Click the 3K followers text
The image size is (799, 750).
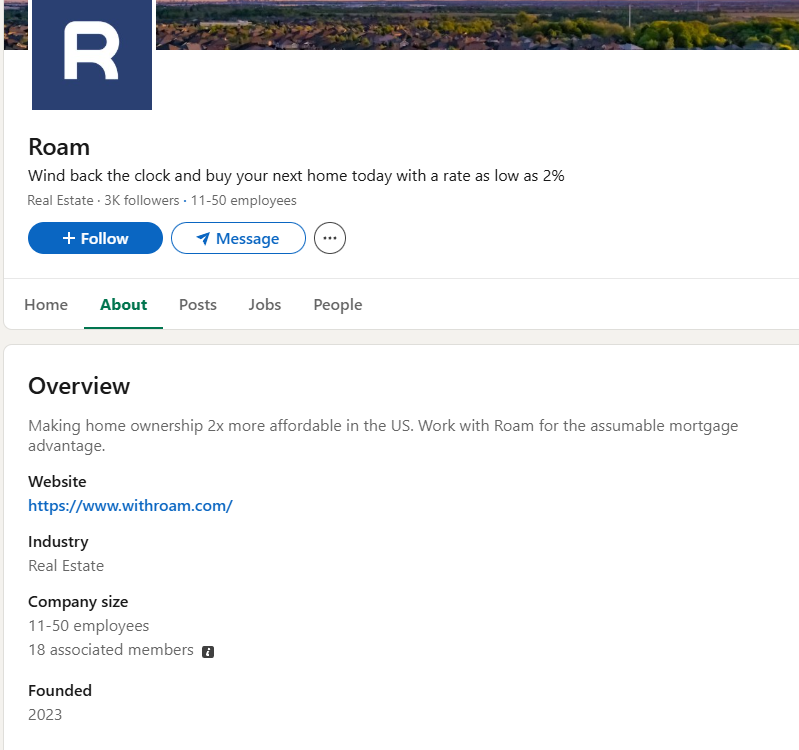pos(142,200)
